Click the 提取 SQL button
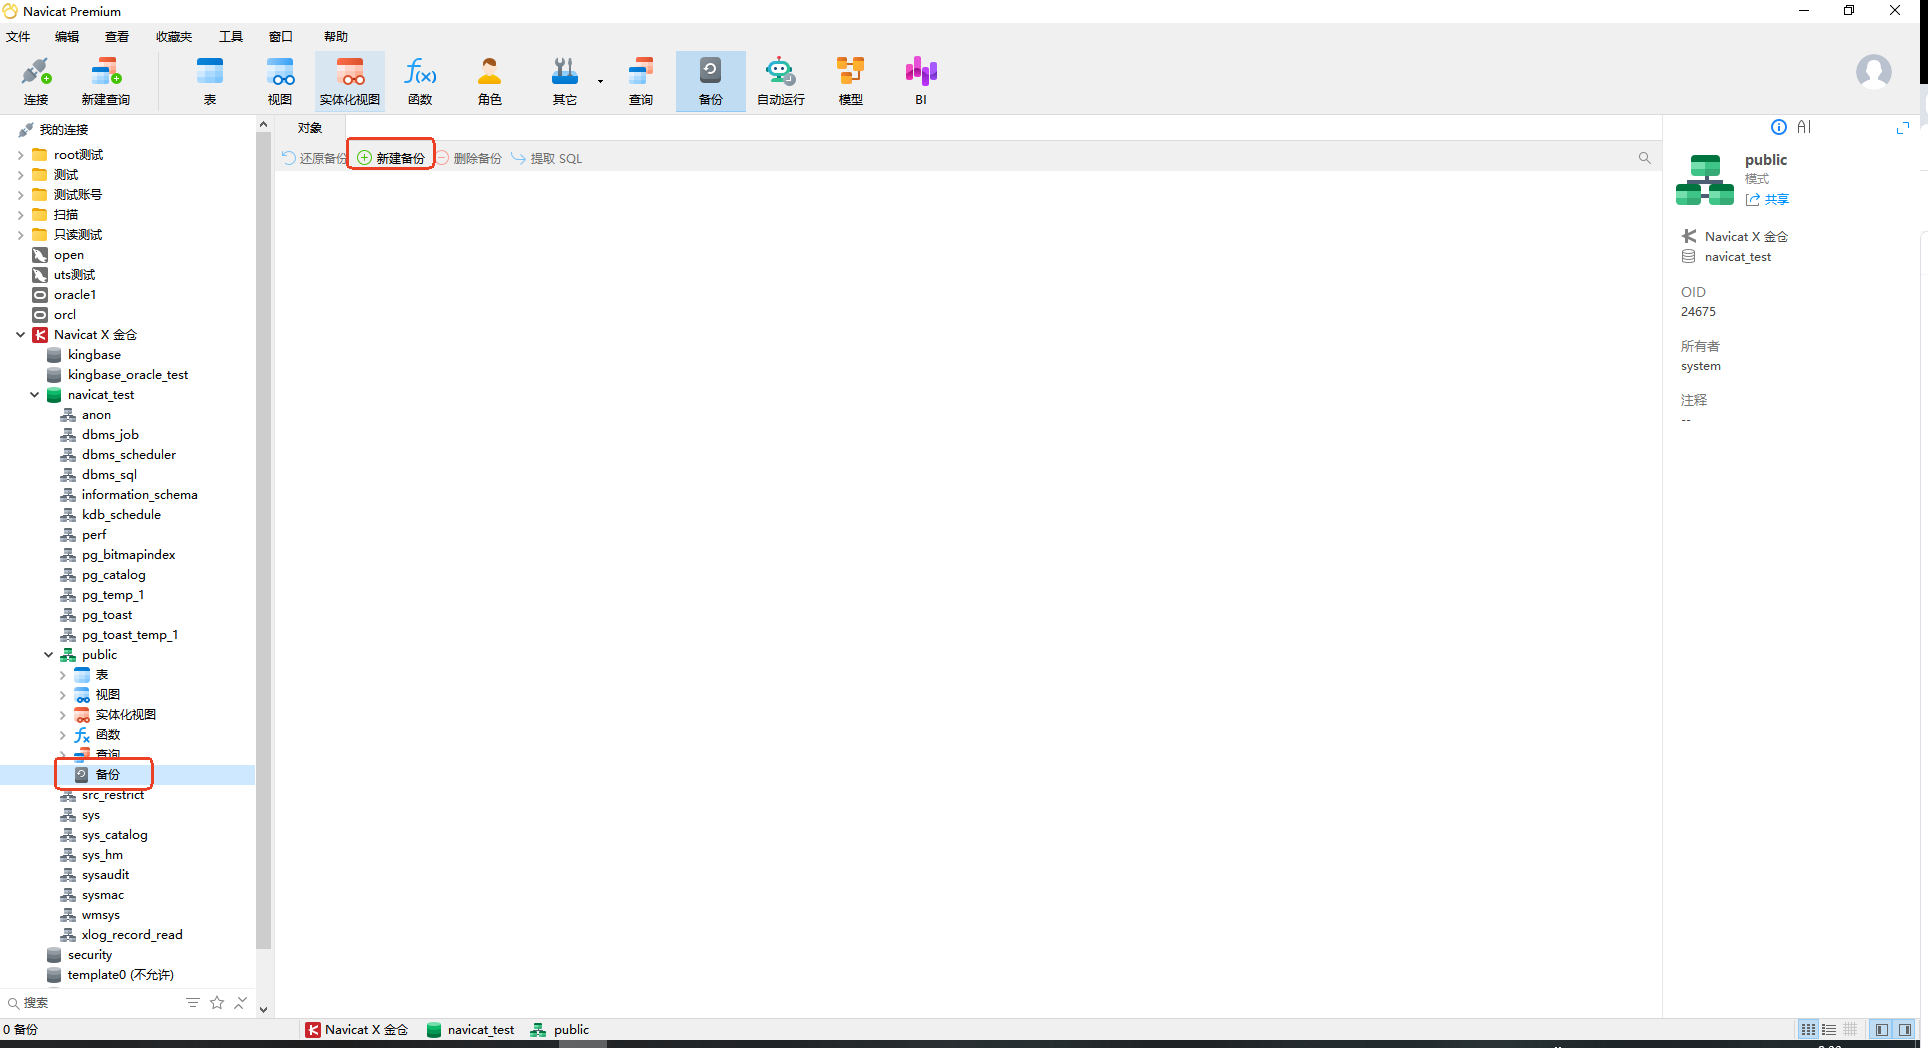 (x=547, y=158)
